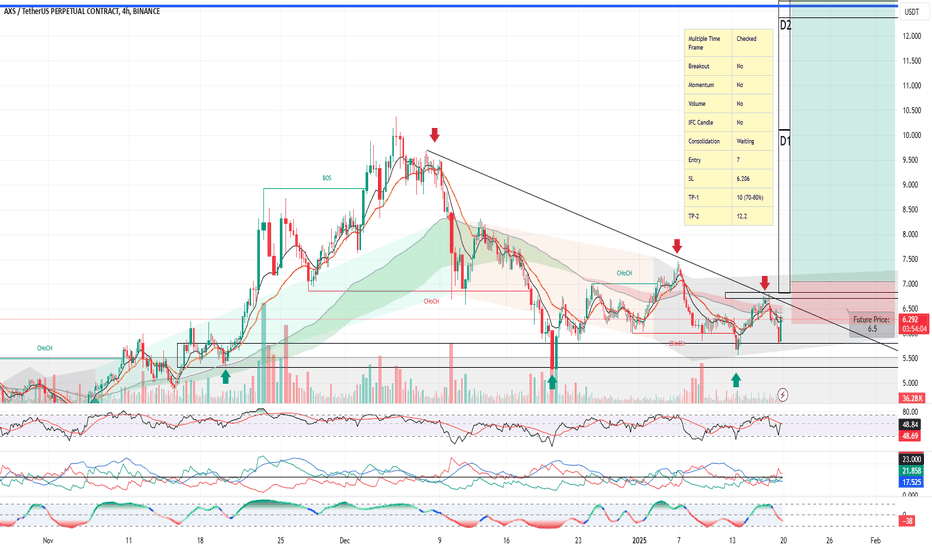932x550 pixels.
Task: Click the 16 date axis label
Action: click(x=506, y=540)
